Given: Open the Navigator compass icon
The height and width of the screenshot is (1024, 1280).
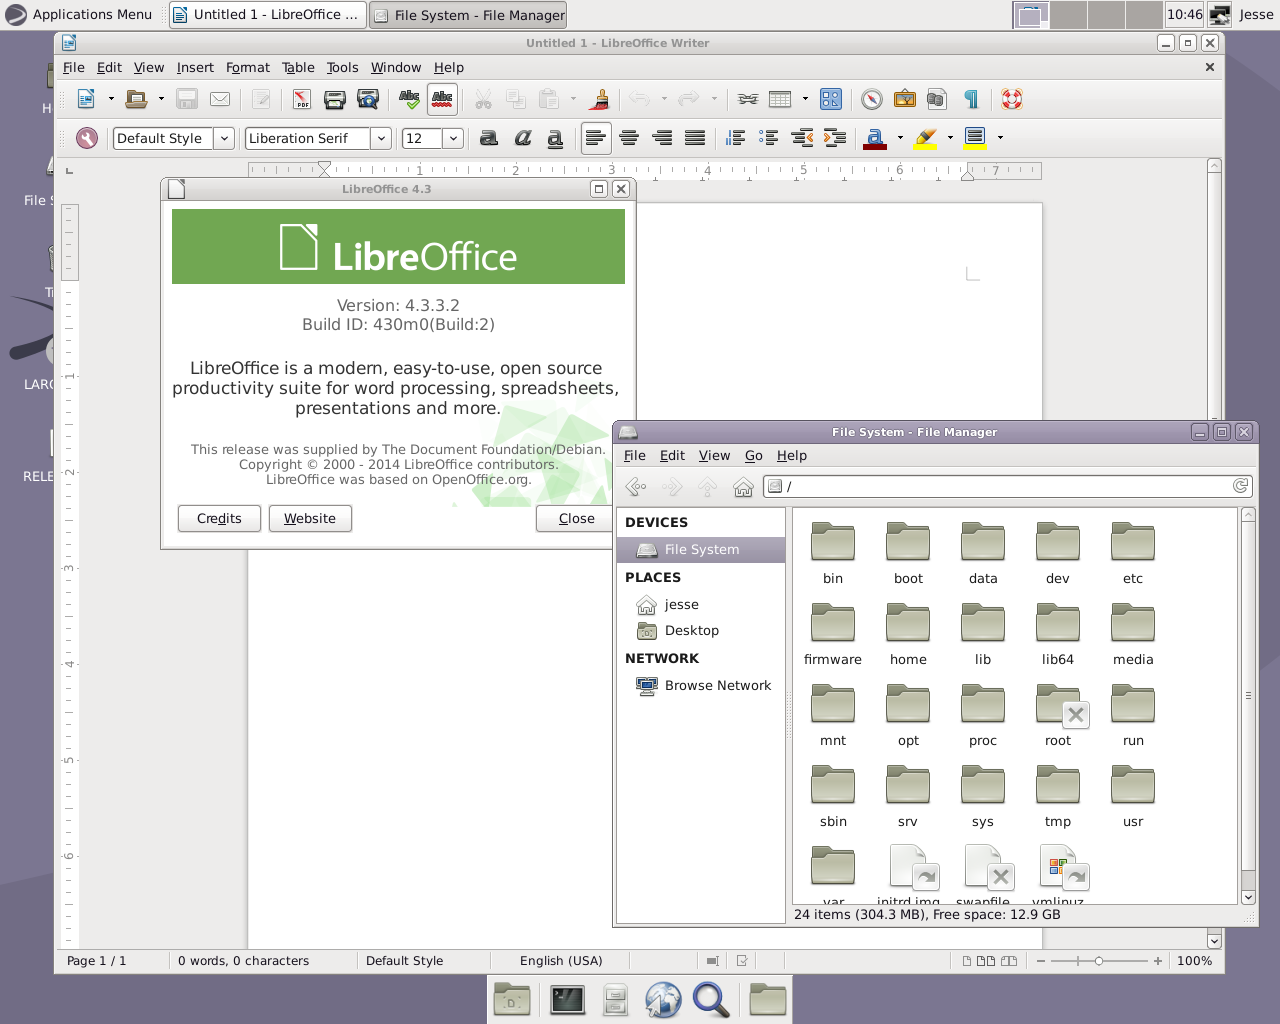Looking at the screenshot, I should coord(872,99).
